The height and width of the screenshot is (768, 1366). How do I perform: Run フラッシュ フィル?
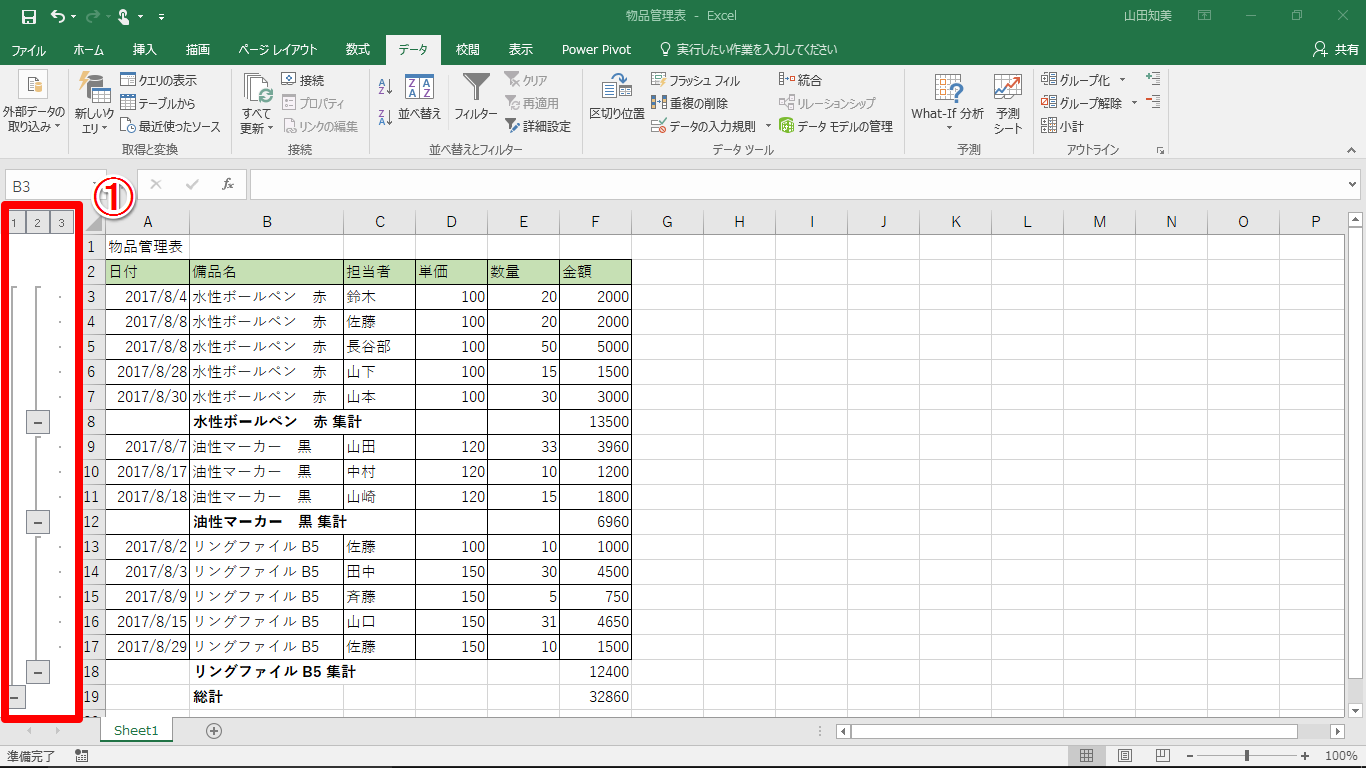pos(696,80)
